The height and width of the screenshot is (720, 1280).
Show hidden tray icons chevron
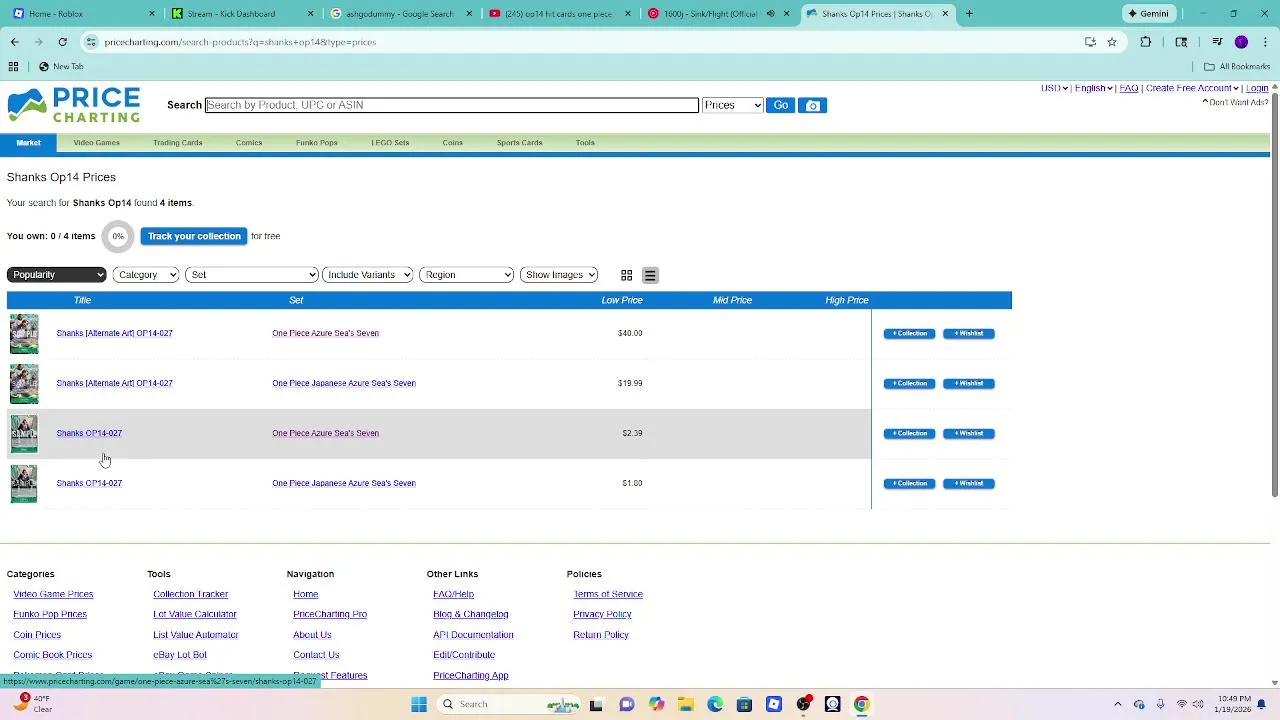[1117, 704]
